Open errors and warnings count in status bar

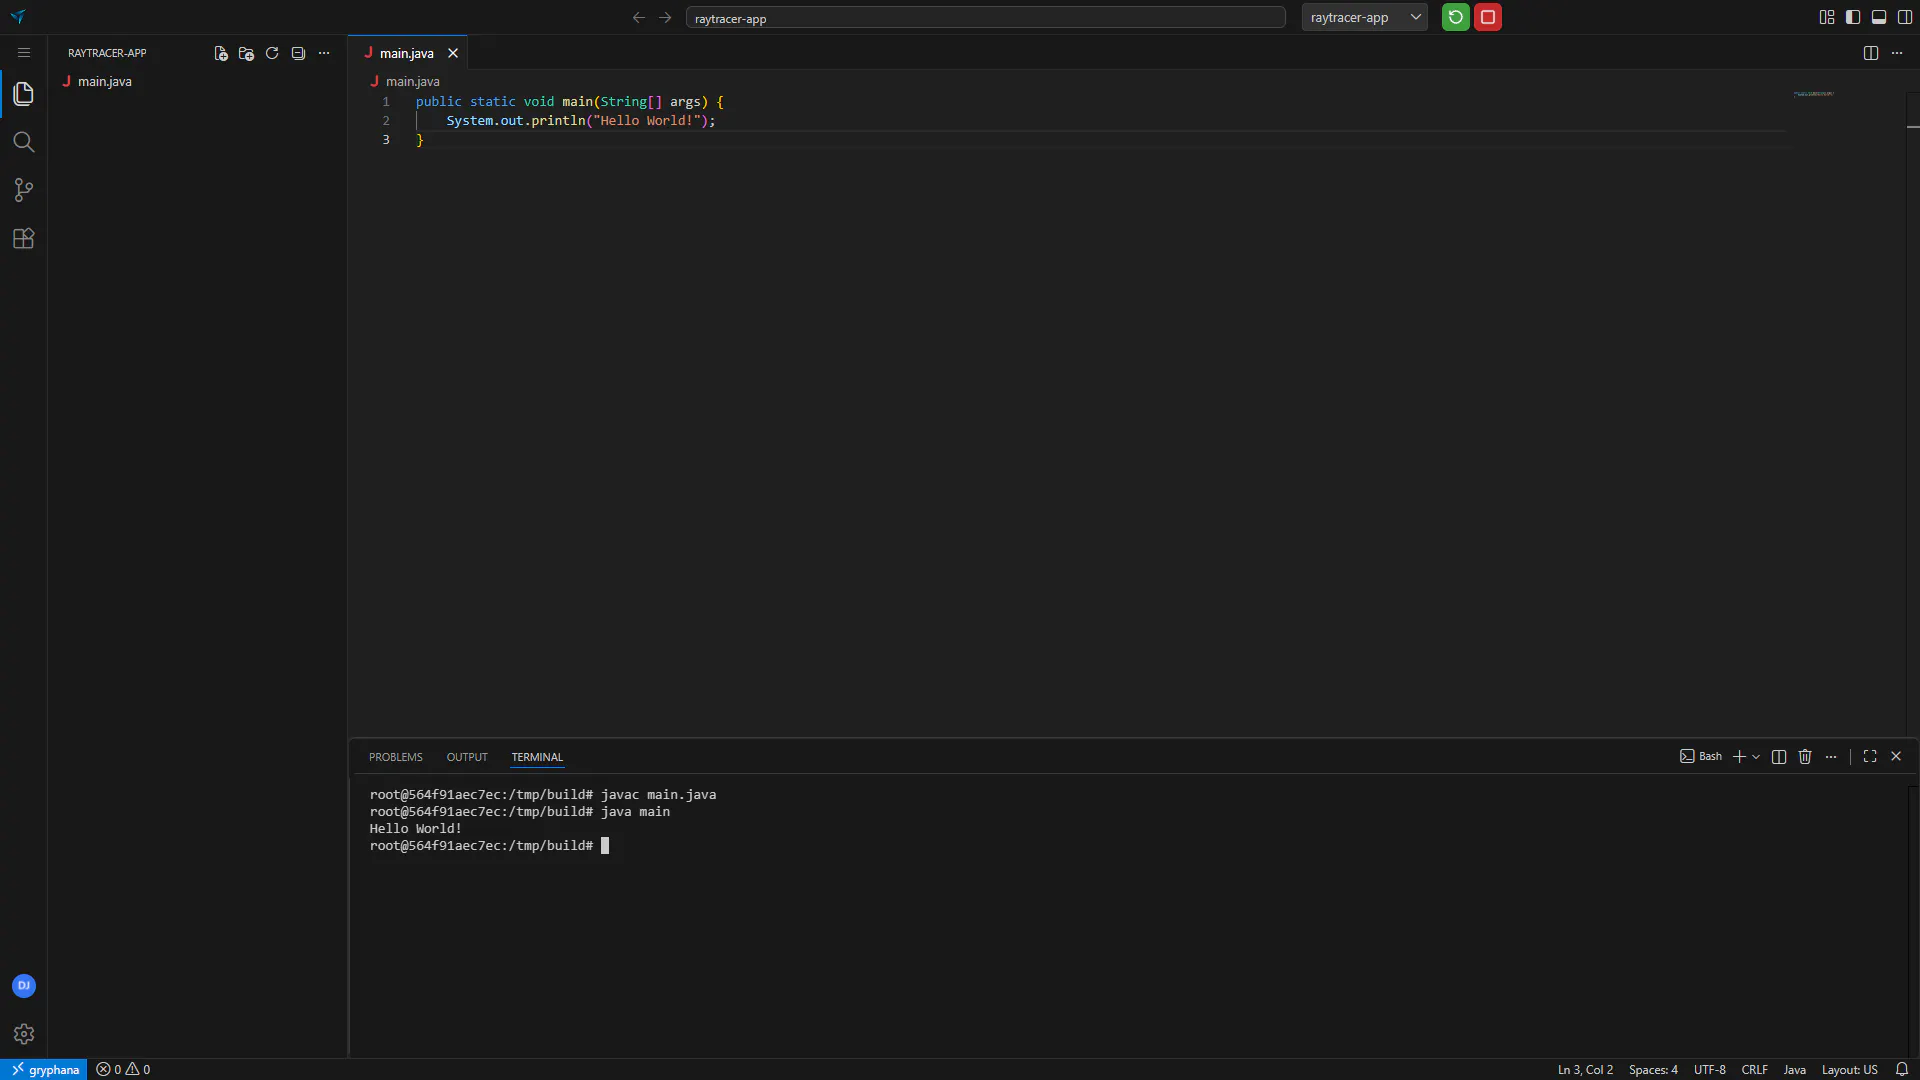pyautogui.click(x=123, y=1070)
